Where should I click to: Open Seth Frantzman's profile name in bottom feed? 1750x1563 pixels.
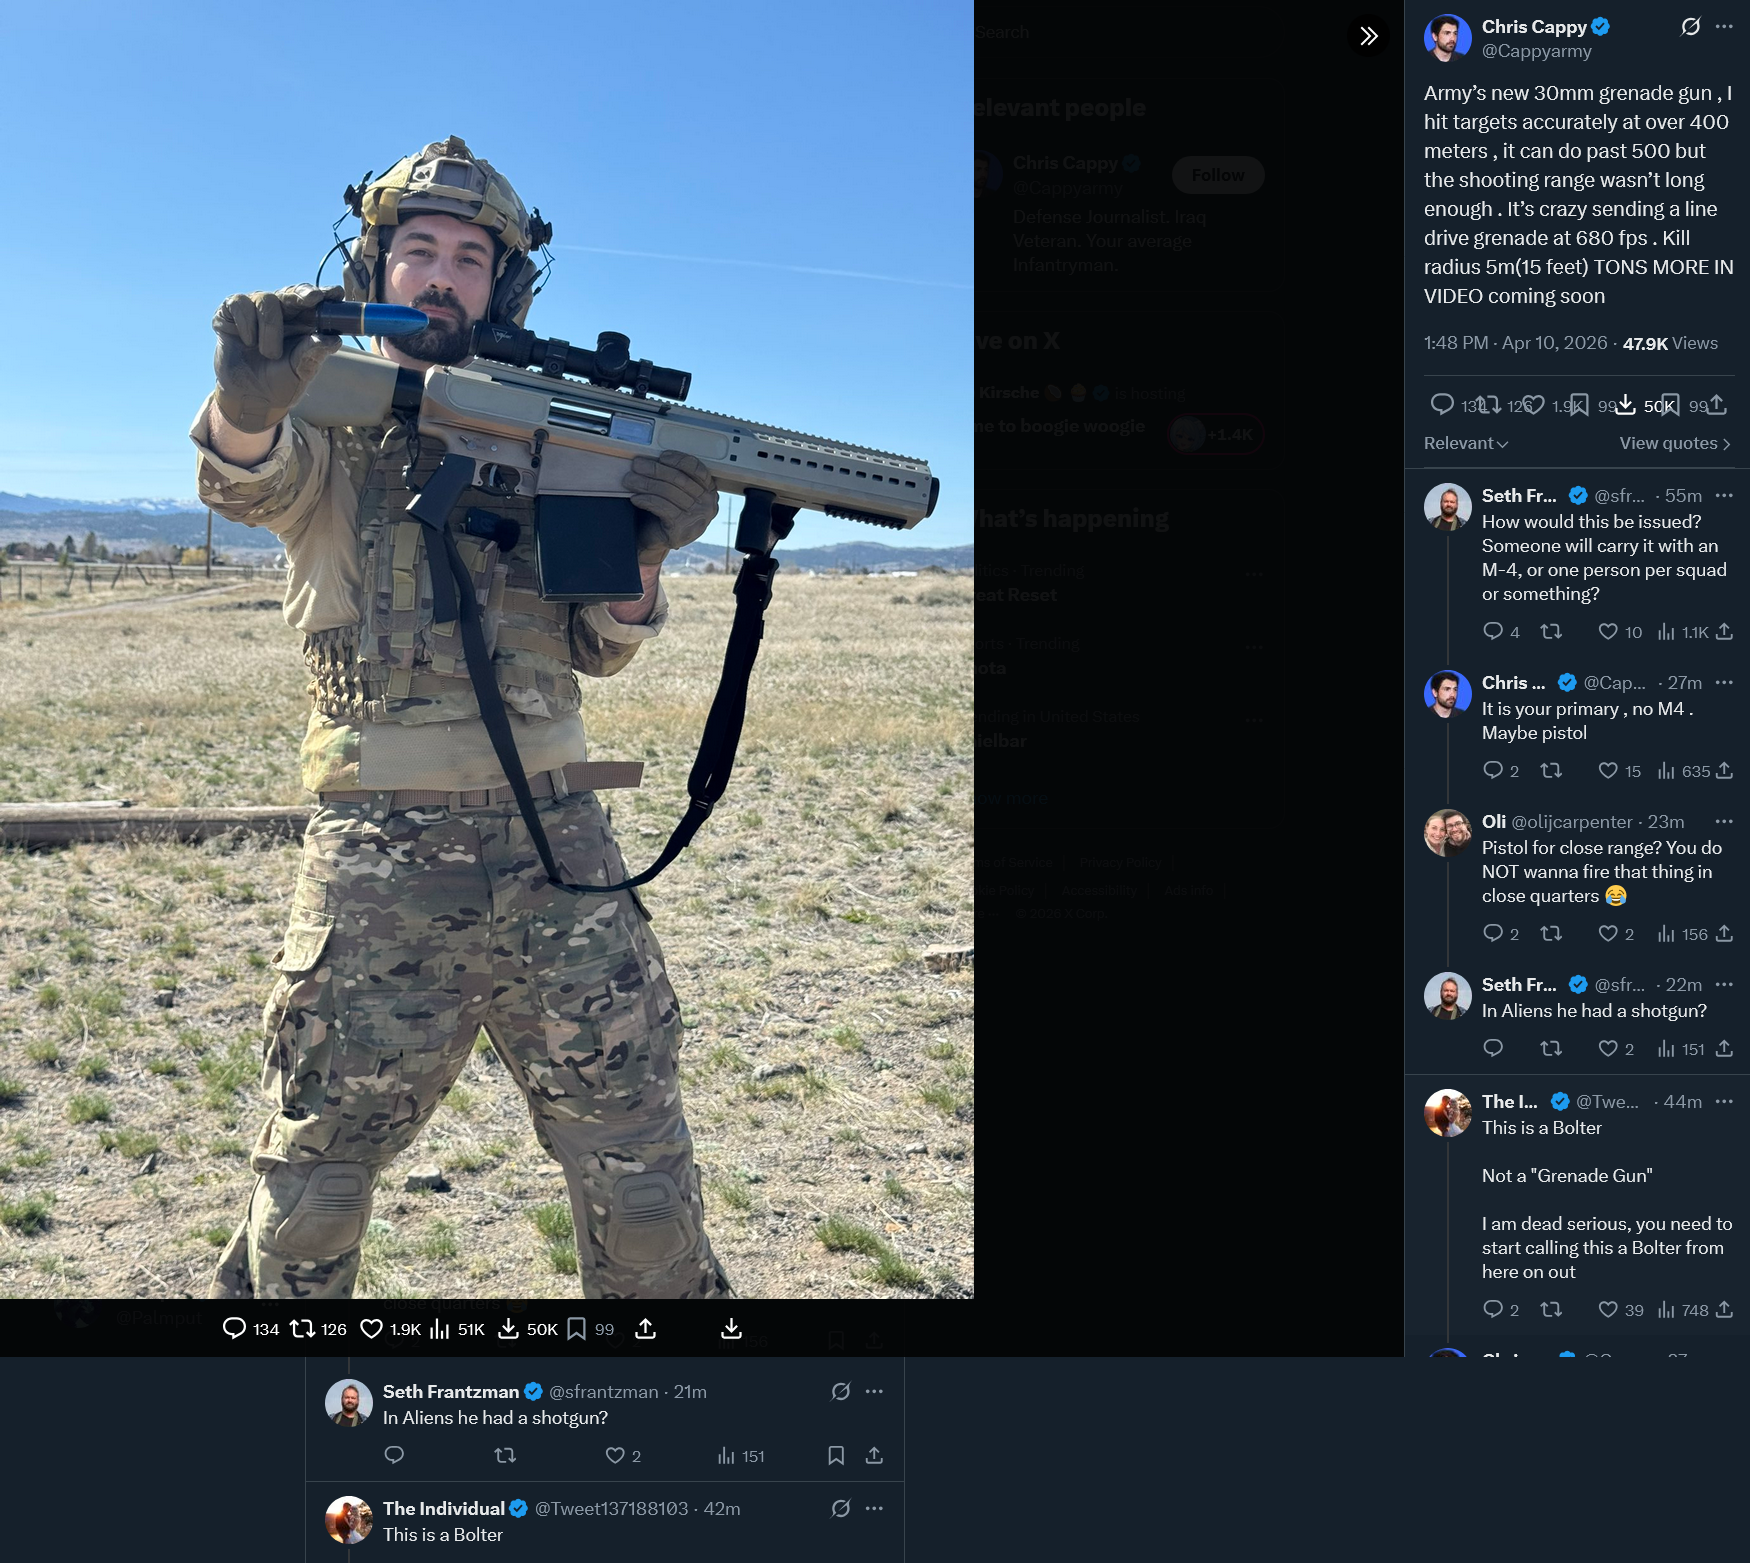(x=450, y=1391)
